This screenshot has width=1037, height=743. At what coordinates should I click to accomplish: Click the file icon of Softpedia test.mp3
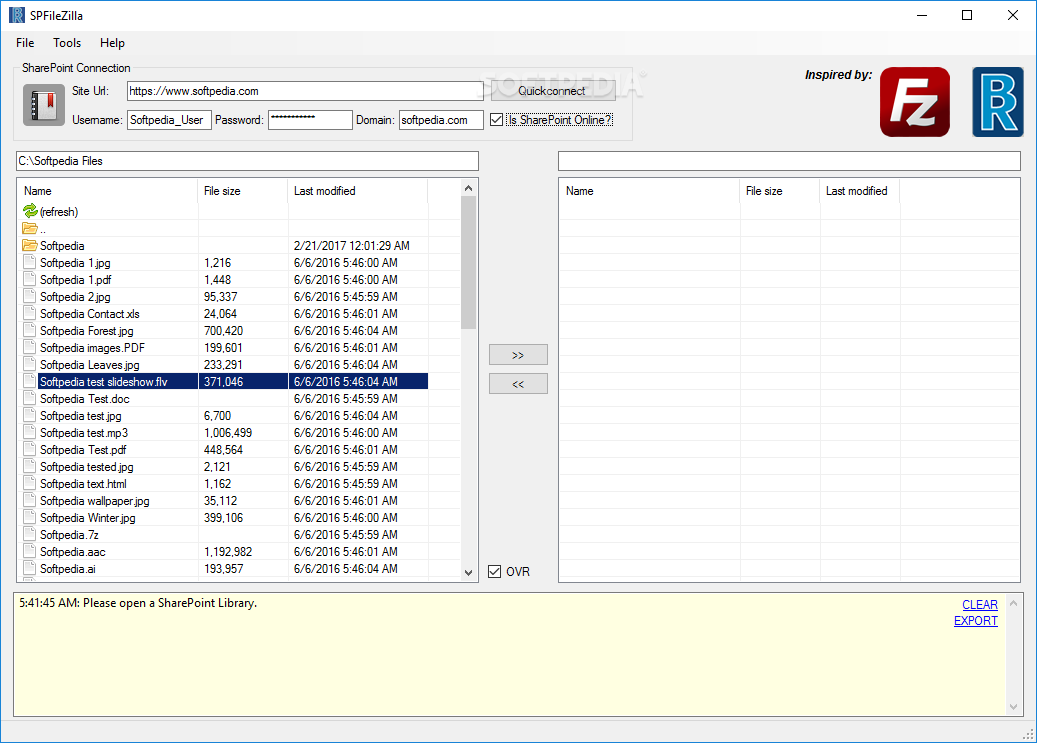click(29, 432)
